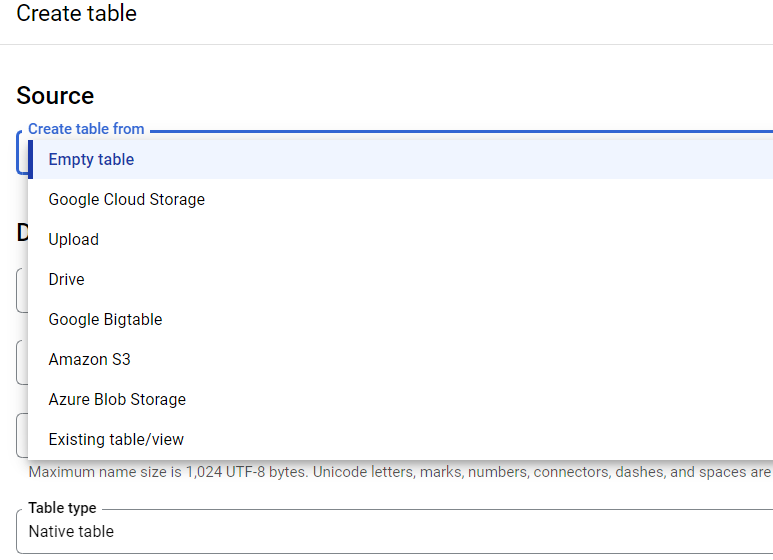Select Empty table option
773x560 pixels.
400,159
